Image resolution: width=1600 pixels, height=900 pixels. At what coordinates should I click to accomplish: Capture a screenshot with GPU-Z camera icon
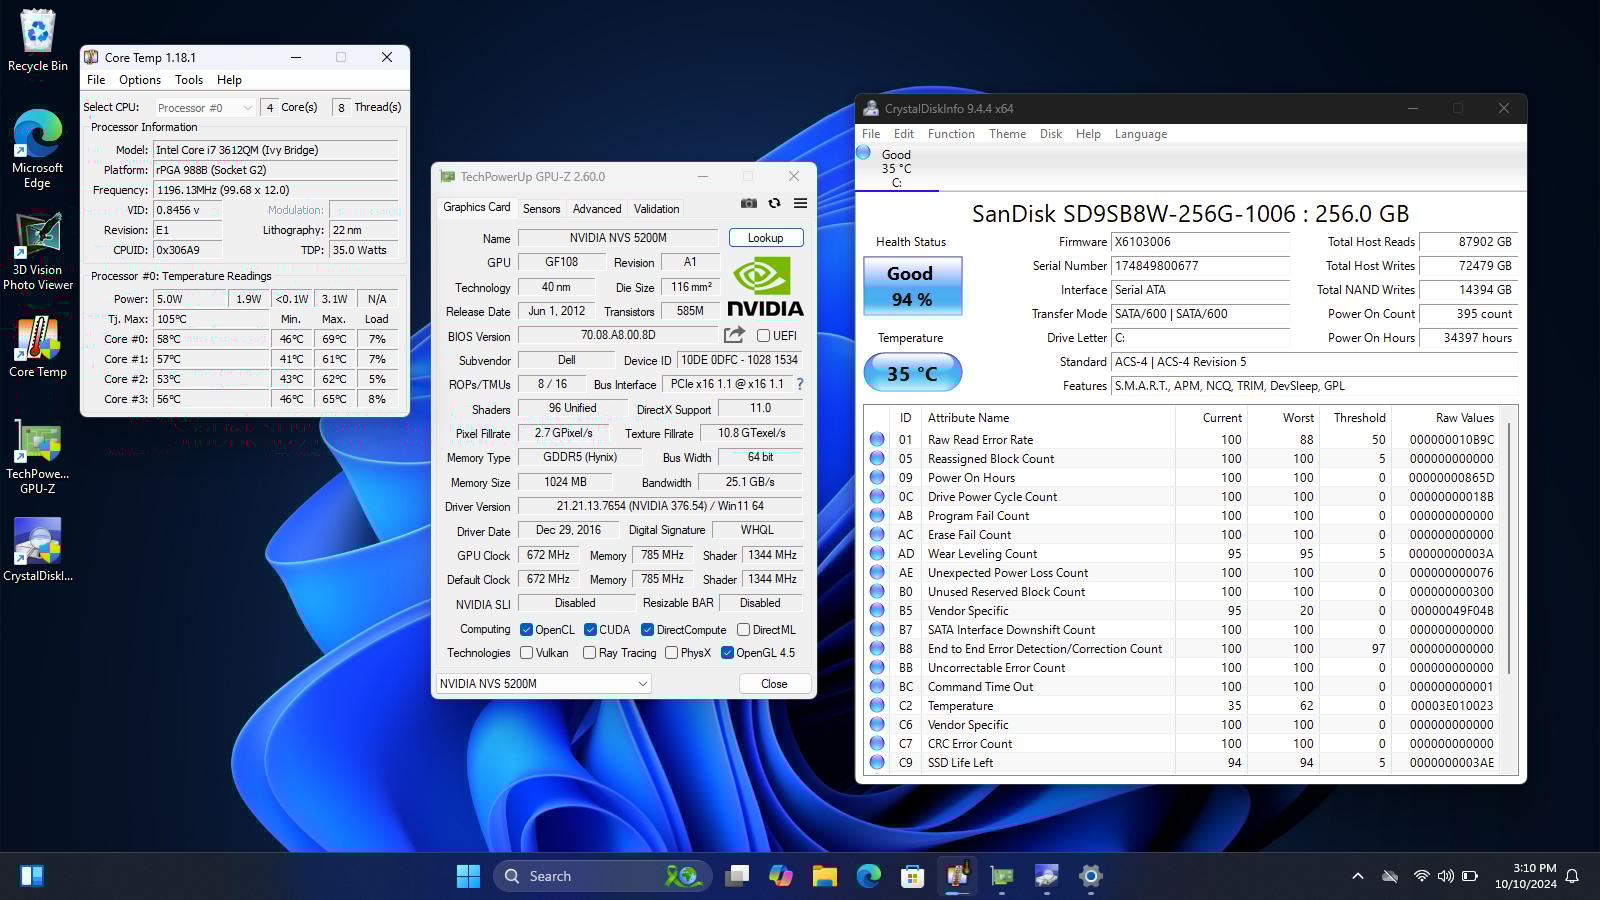click(x=748, y=203)
